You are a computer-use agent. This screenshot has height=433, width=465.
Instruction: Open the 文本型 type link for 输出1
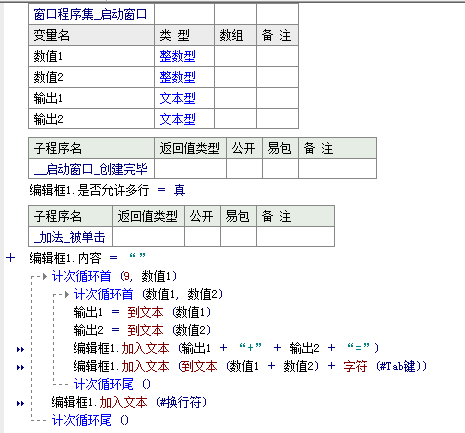pyautogui.click(x=177, y=98)
